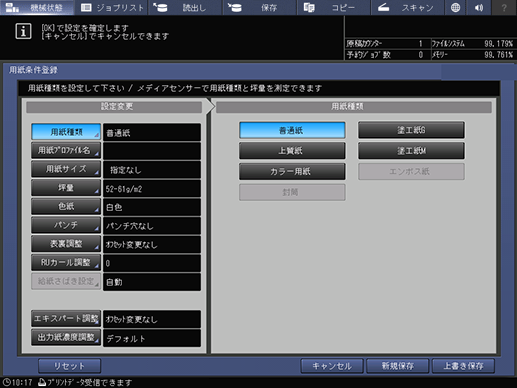Viewport: 517px width, 388px height.
Task: Select 塗工紙G coated paper type
Action: click(411, 130)
